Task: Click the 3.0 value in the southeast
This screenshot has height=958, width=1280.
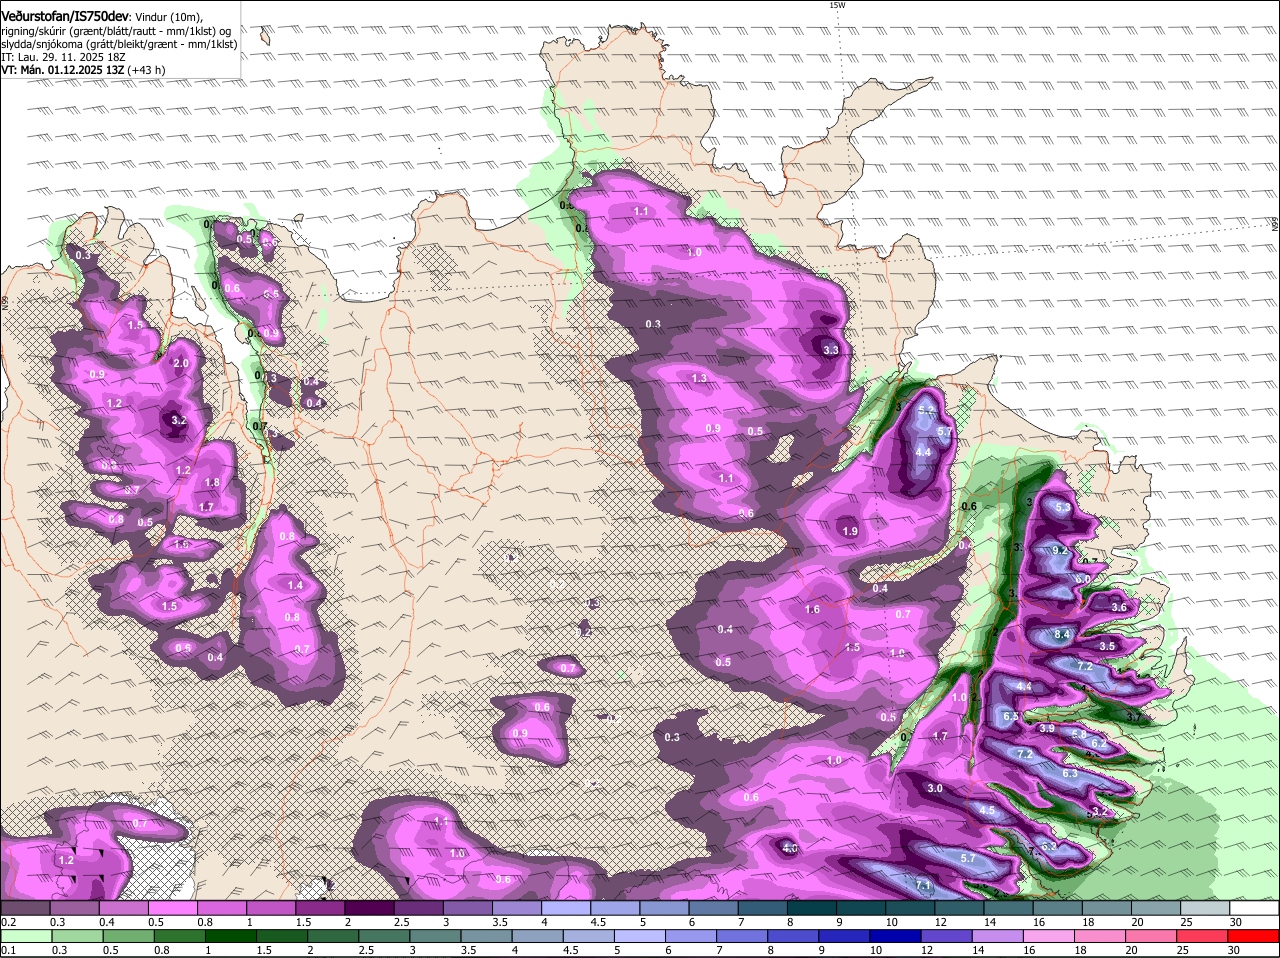Action: (x=935, y=789)
